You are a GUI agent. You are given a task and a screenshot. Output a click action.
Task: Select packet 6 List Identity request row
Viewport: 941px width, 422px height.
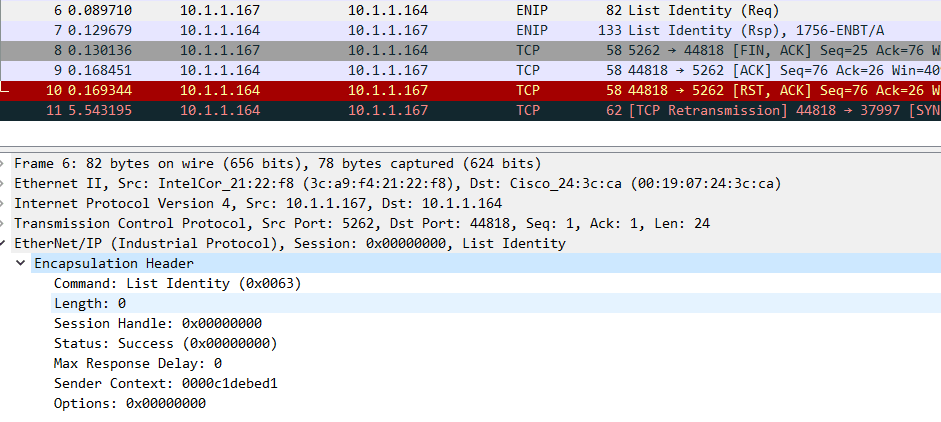pos(470,10)
